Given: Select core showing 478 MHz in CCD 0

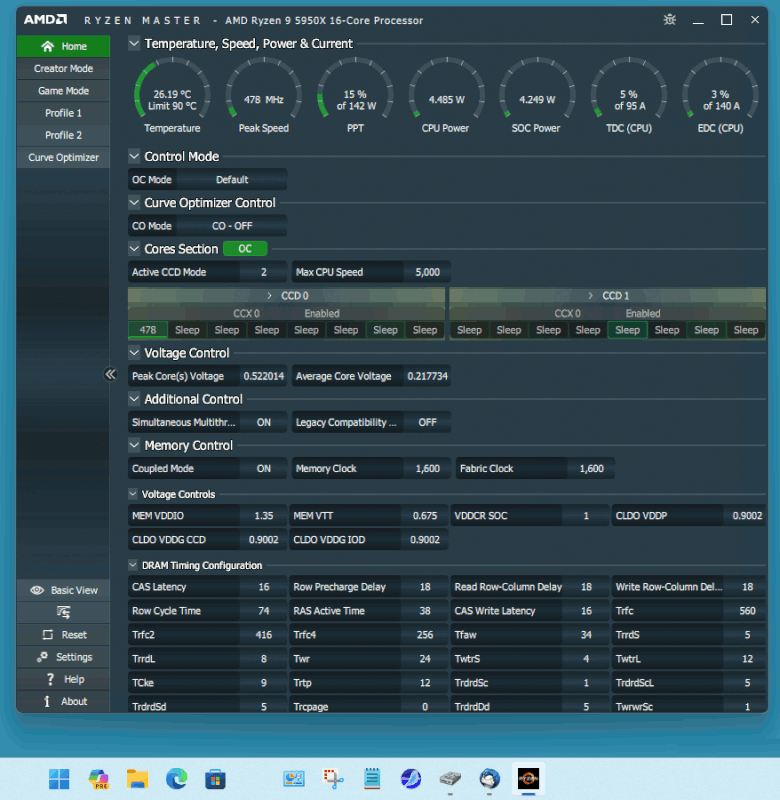Looking at the screenshot, I should coord(148,330).
